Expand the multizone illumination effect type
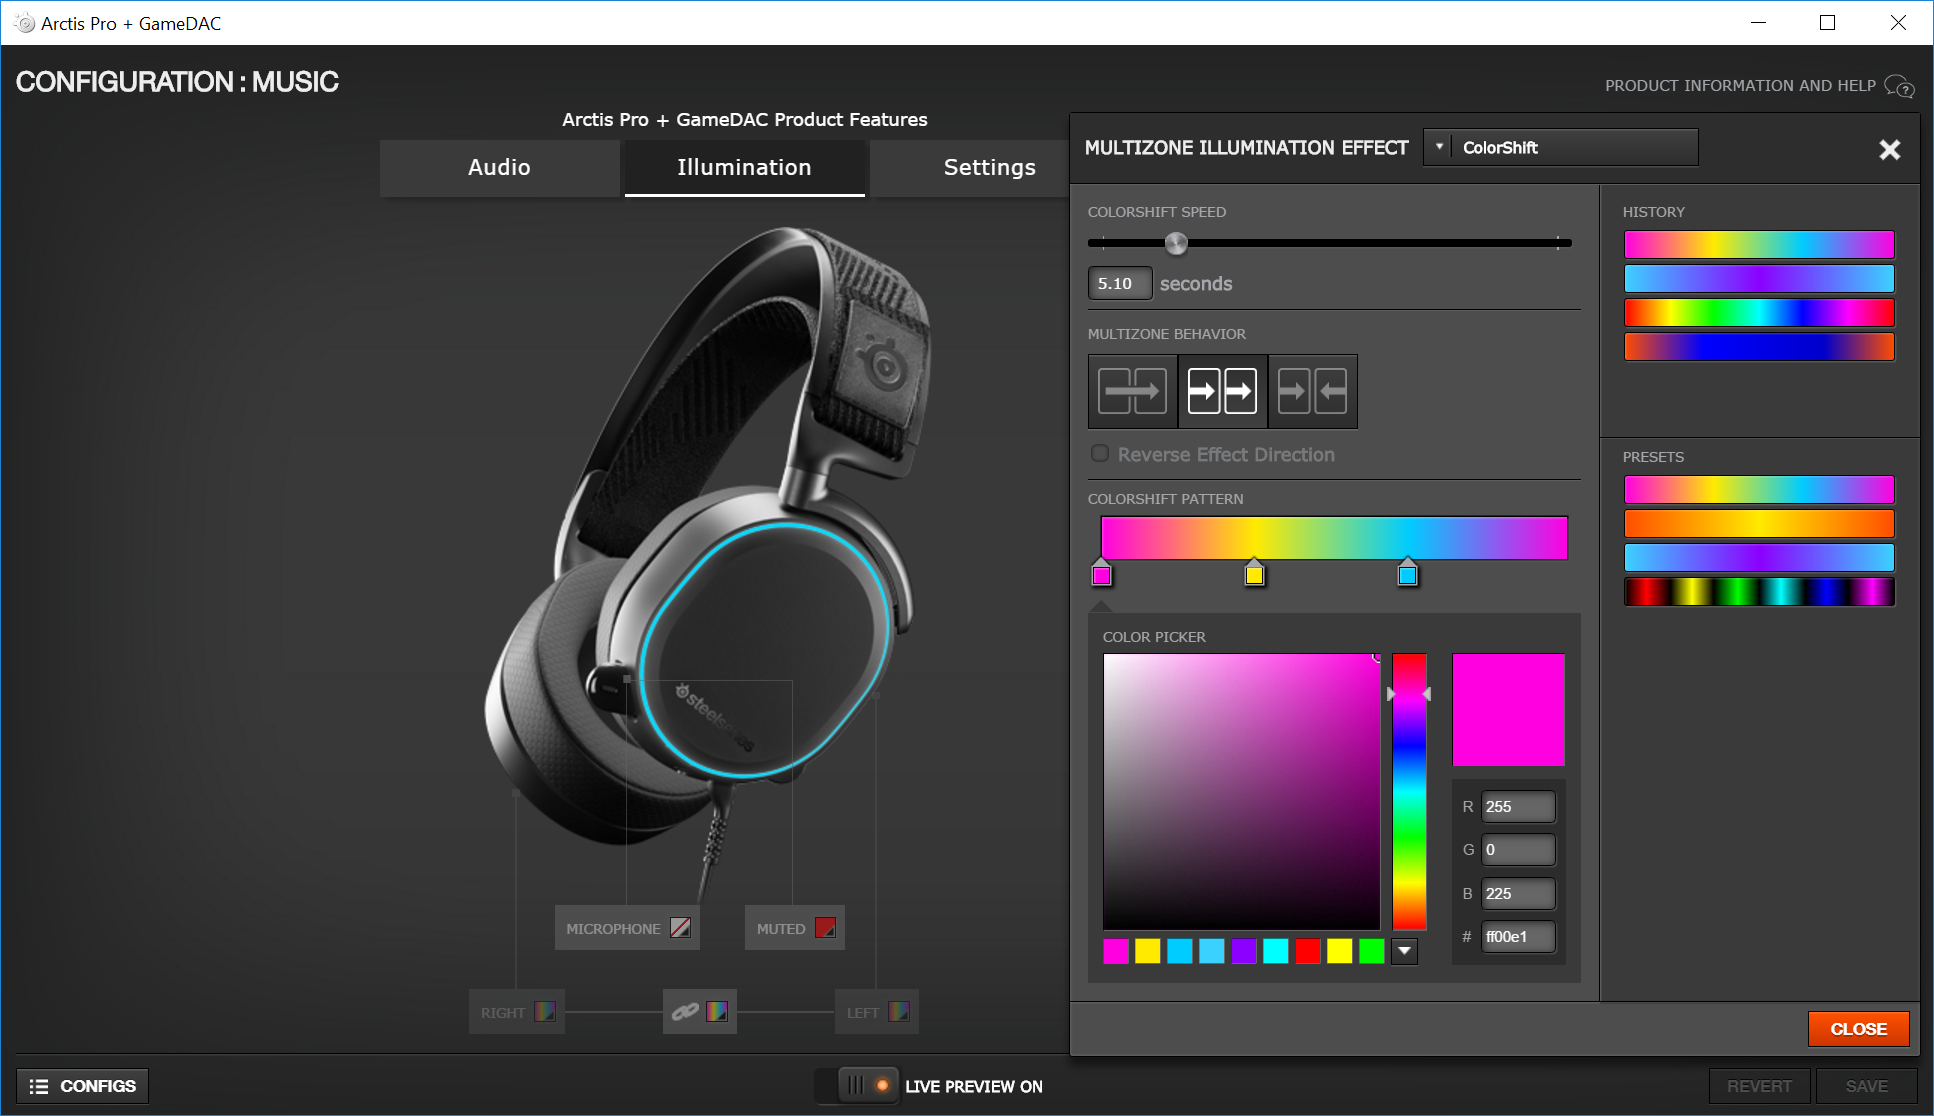This screenshot has height=1116, width=1934. (1441, 147)
